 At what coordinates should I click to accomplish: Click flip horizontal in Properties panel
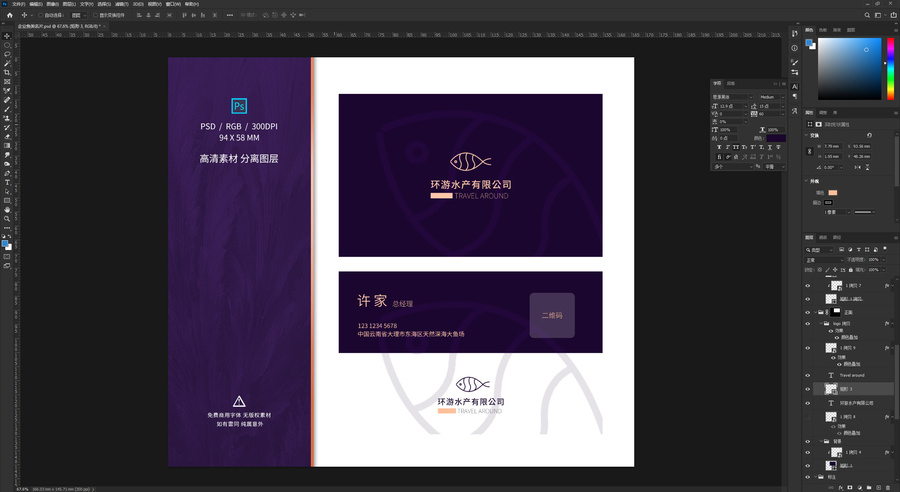(858, 167)
